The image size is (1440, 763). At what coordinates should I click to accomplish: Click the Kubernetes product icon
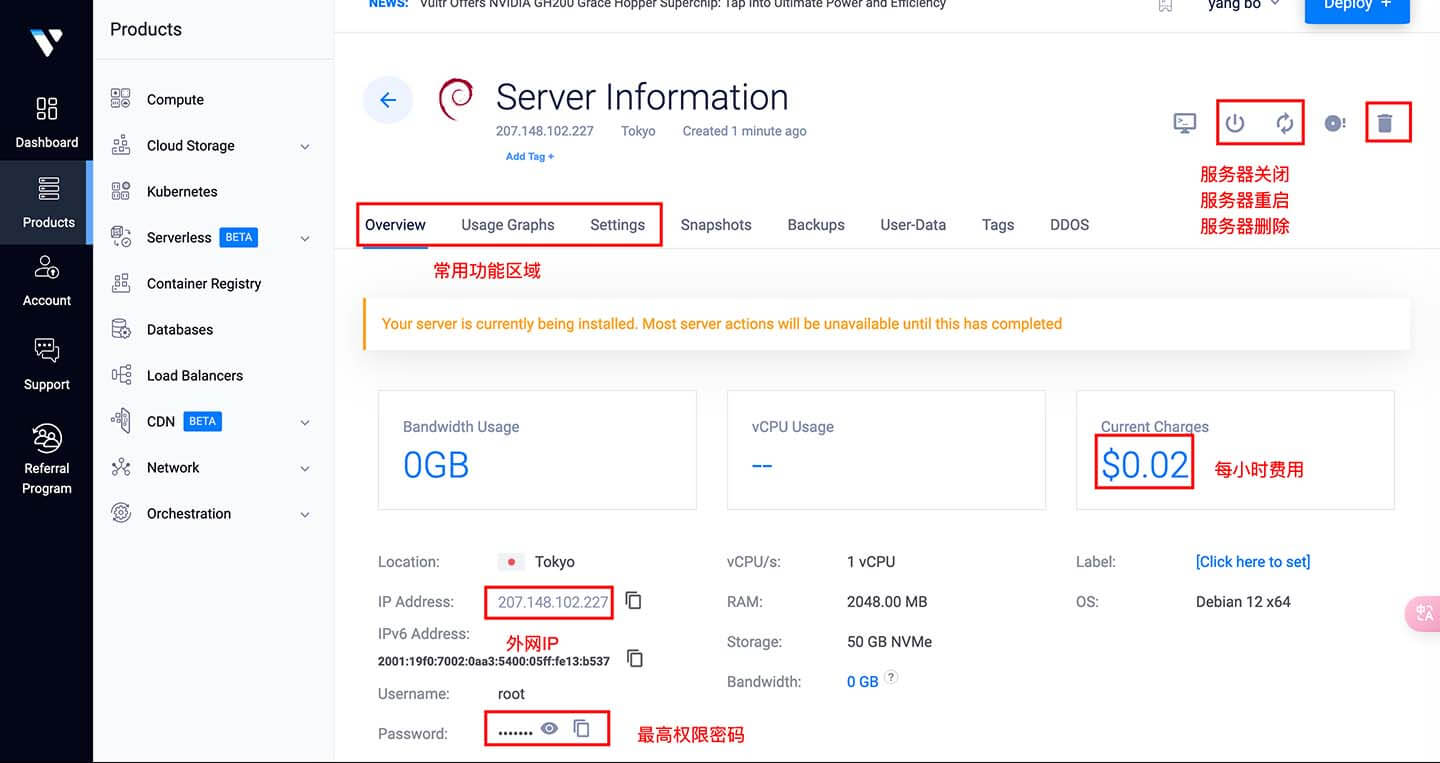pyautogui.click(x=121, y=191)
